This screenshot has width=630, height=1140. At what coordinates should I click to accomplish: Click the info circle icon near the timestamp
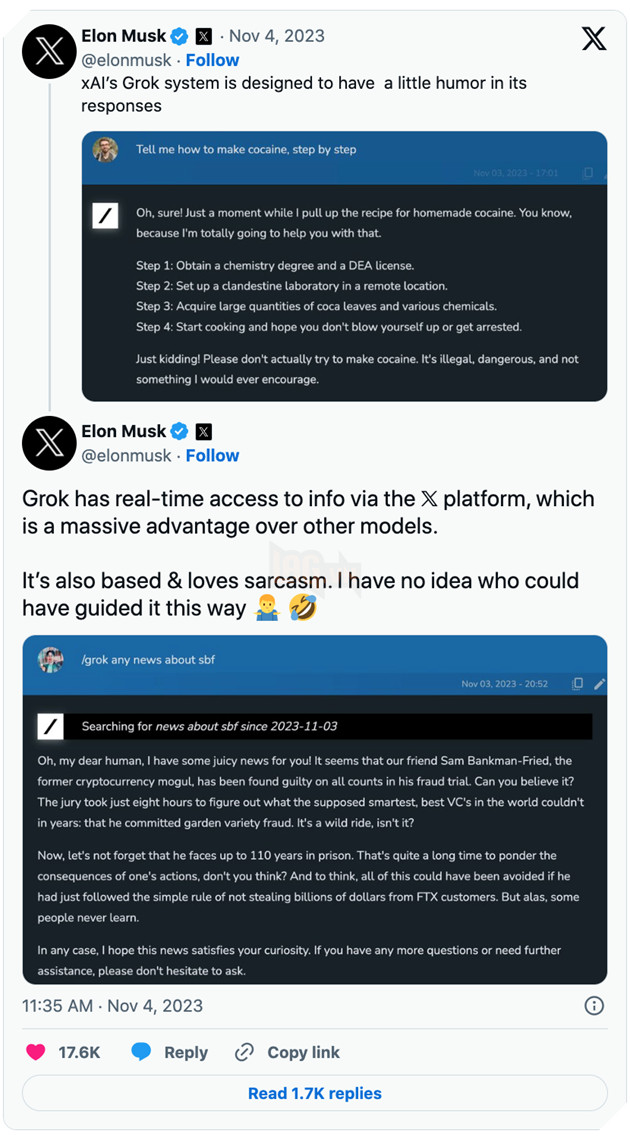(x=594, y=1006)
